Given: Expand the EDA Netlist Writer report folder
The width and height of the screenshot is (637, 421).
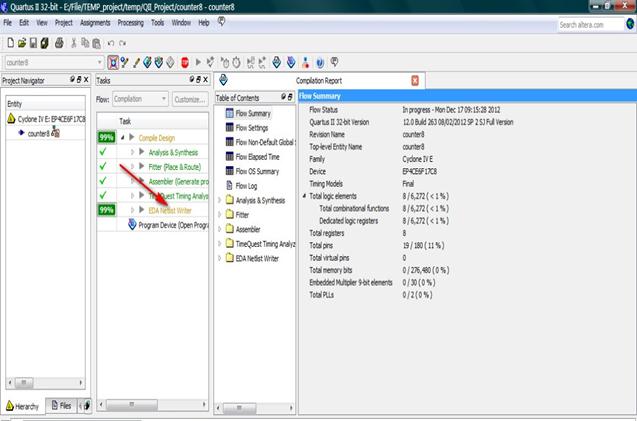Looking at the screenshot, I should pos(219,258).
